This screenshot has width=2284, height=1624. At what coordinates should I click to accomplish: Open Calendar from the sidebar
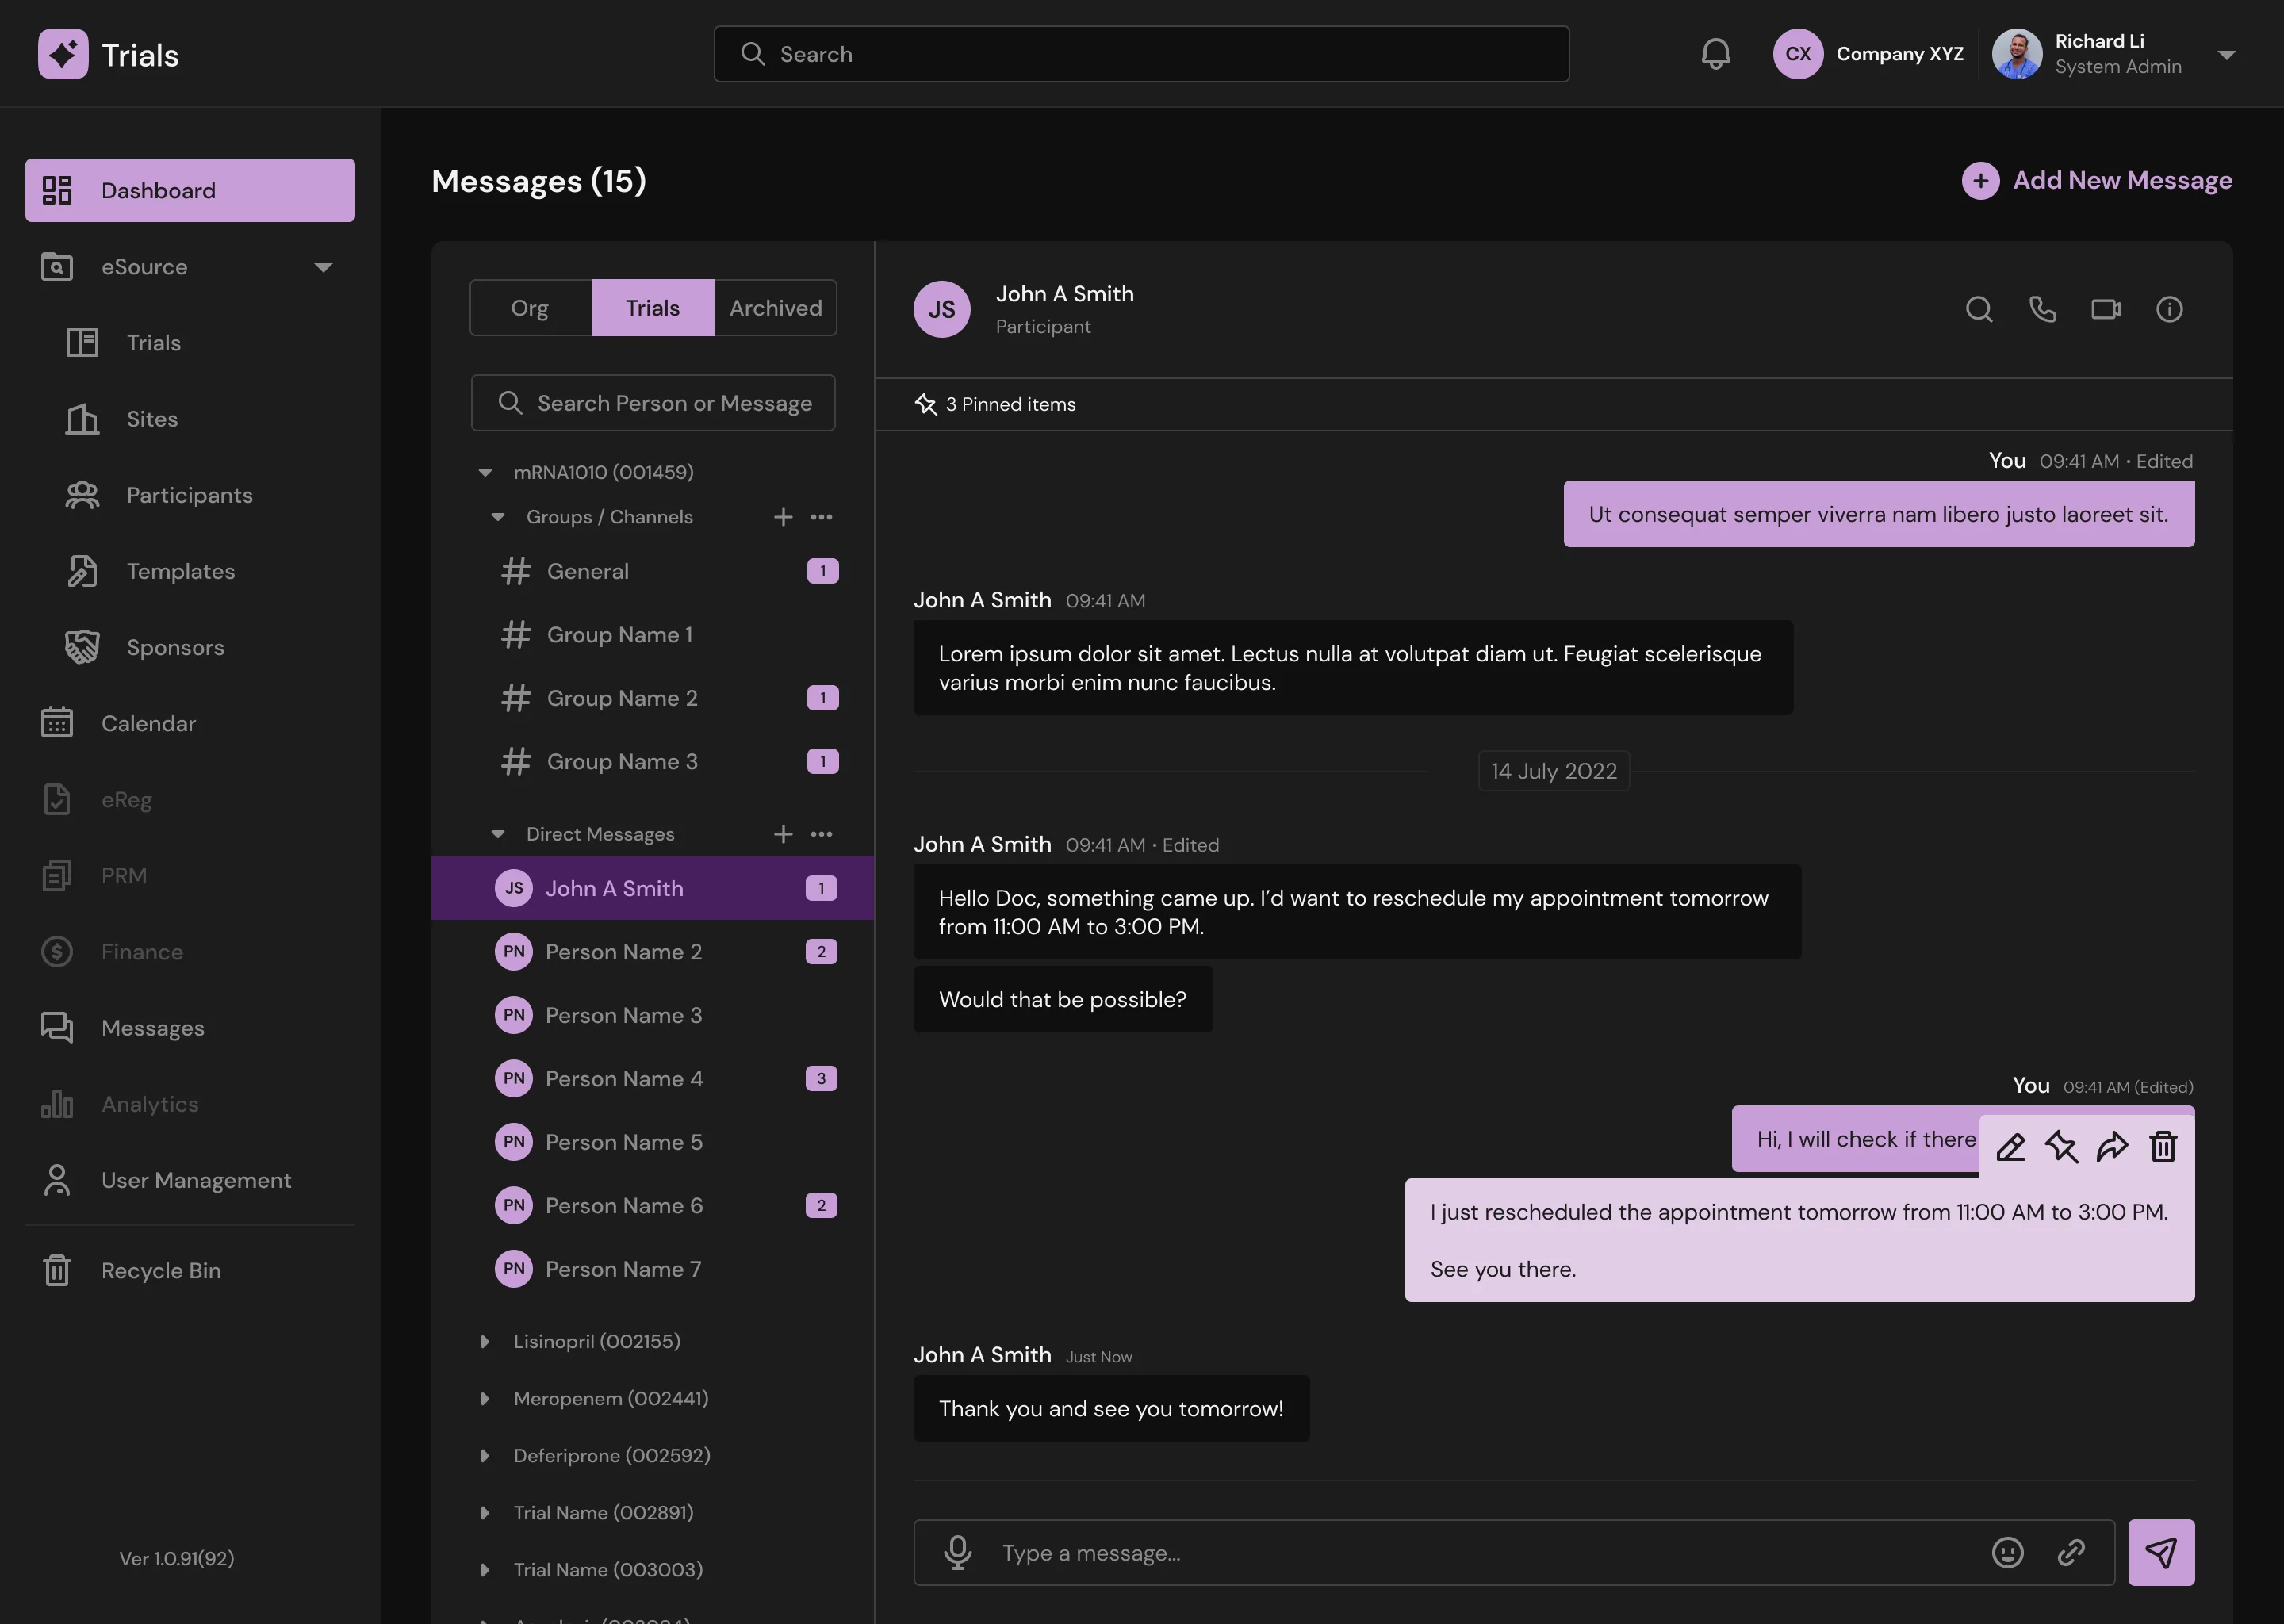[190, 723]
